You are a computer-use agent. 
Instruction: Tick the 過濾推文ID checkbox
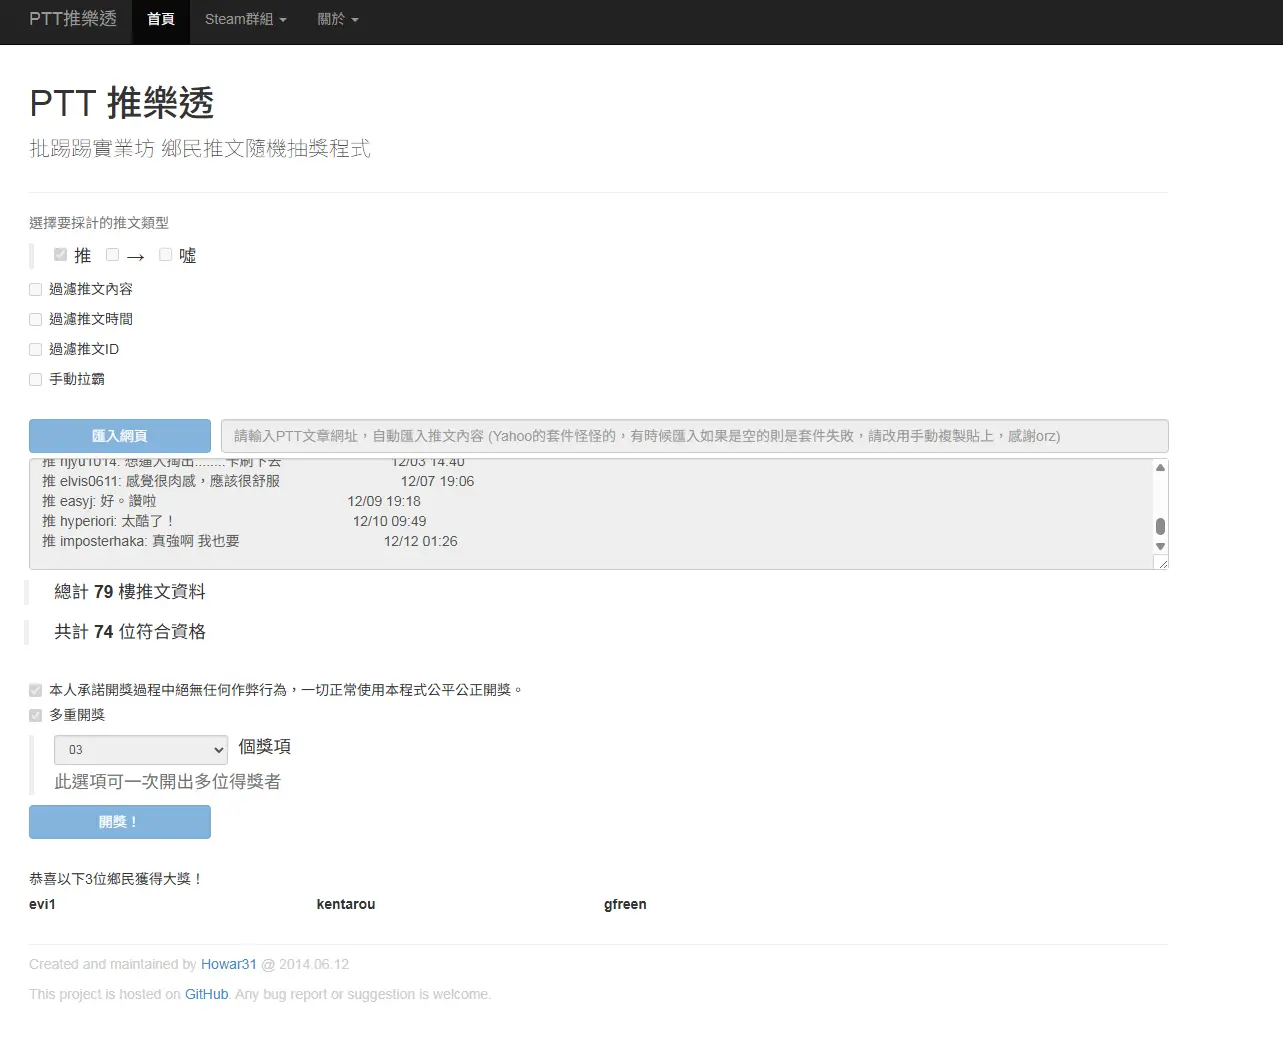tap(36, 350)
